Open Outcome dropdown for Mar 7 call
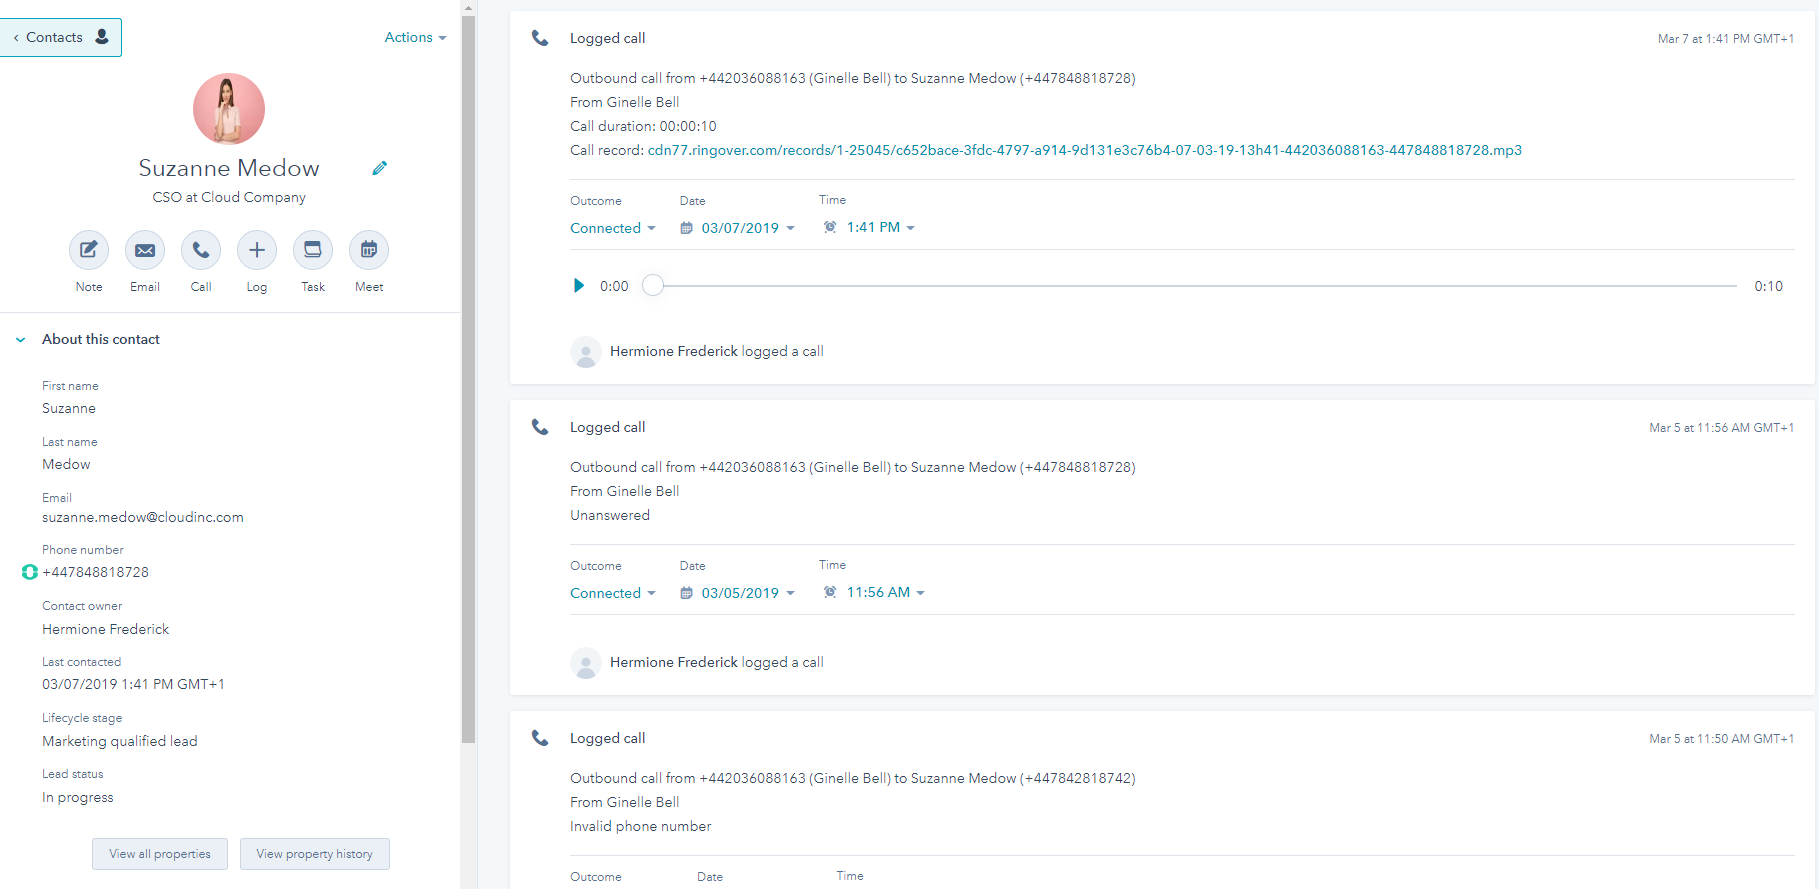The height and width of the screenshot is (889, 1819). pos(612,228)
